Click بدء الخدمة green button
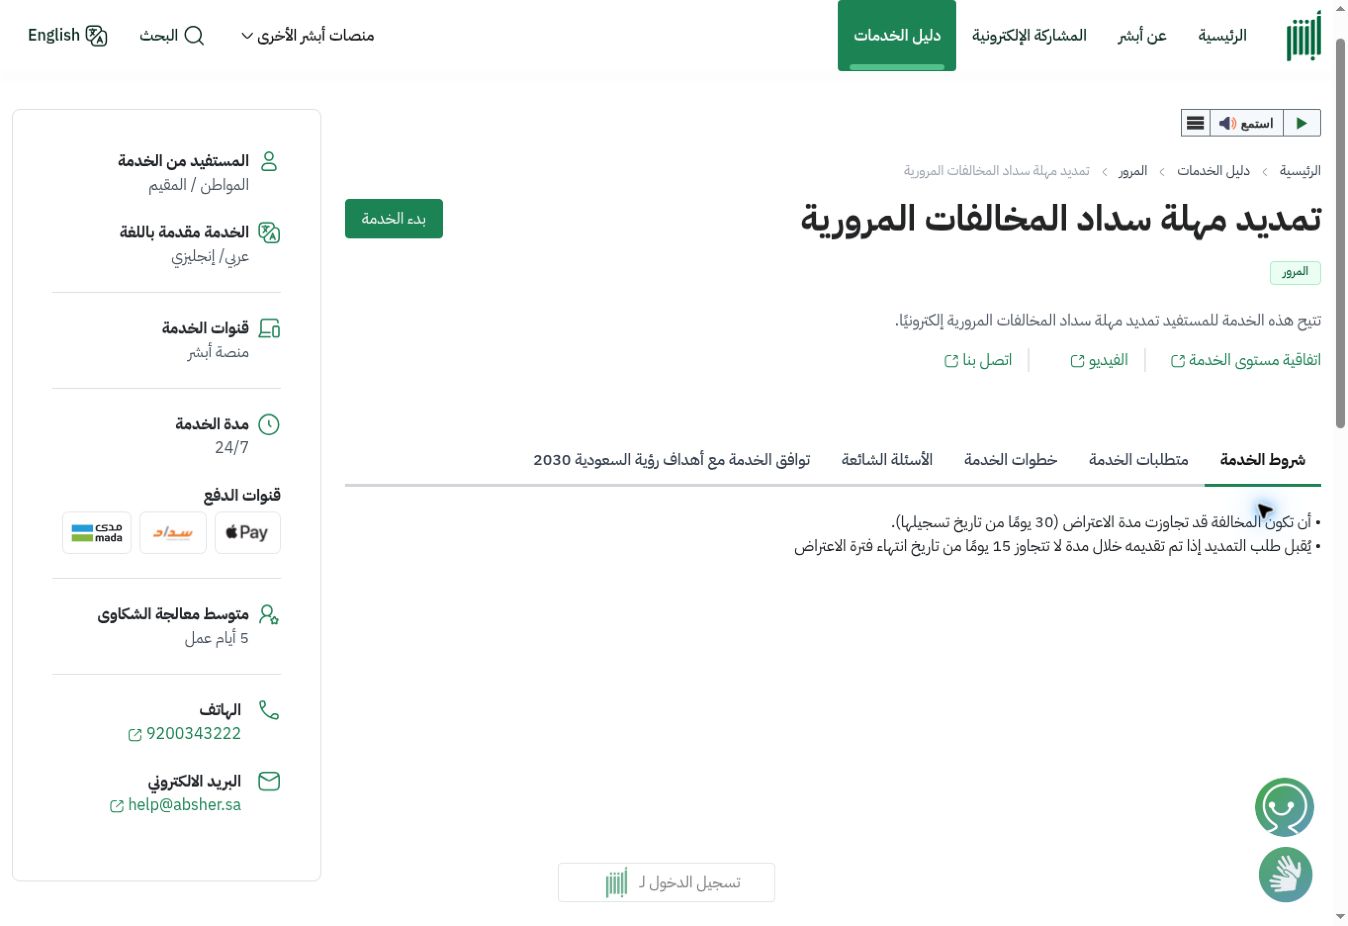1348x926 pixels. pyautogui.click(x=394, y=219)
